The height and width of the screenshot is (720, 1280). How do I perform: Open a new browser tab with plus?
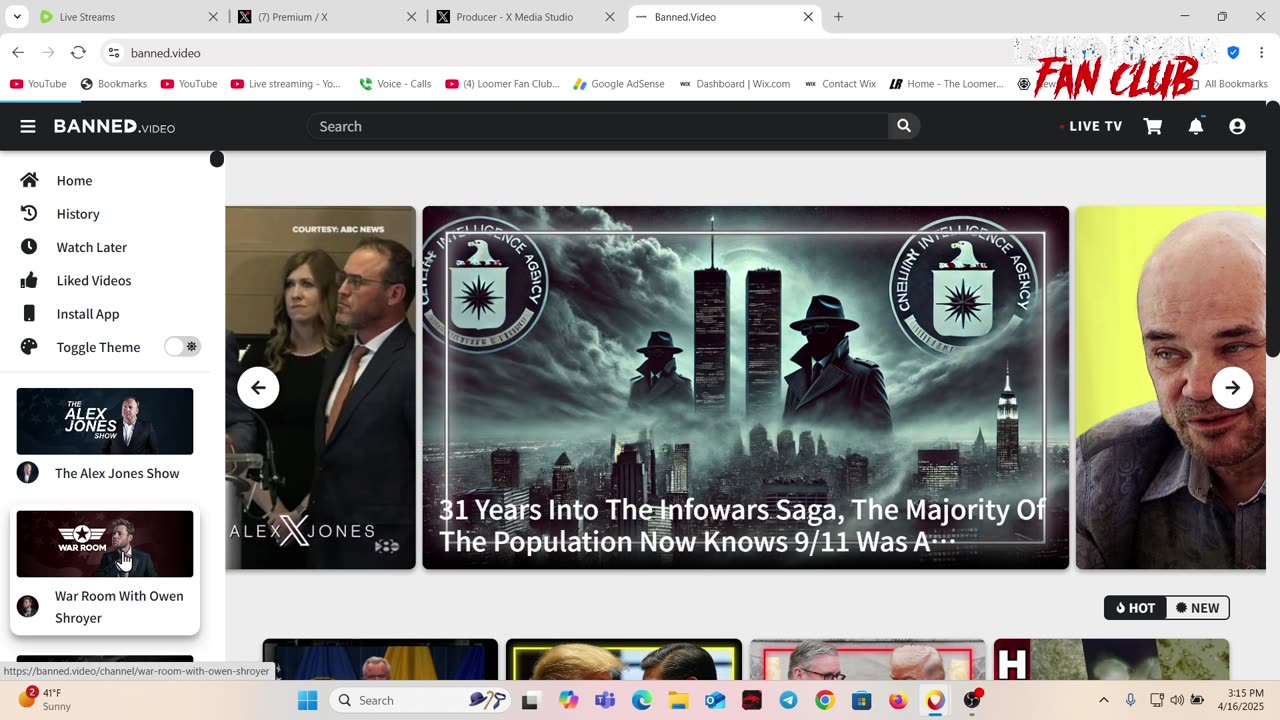click(838, 17)
